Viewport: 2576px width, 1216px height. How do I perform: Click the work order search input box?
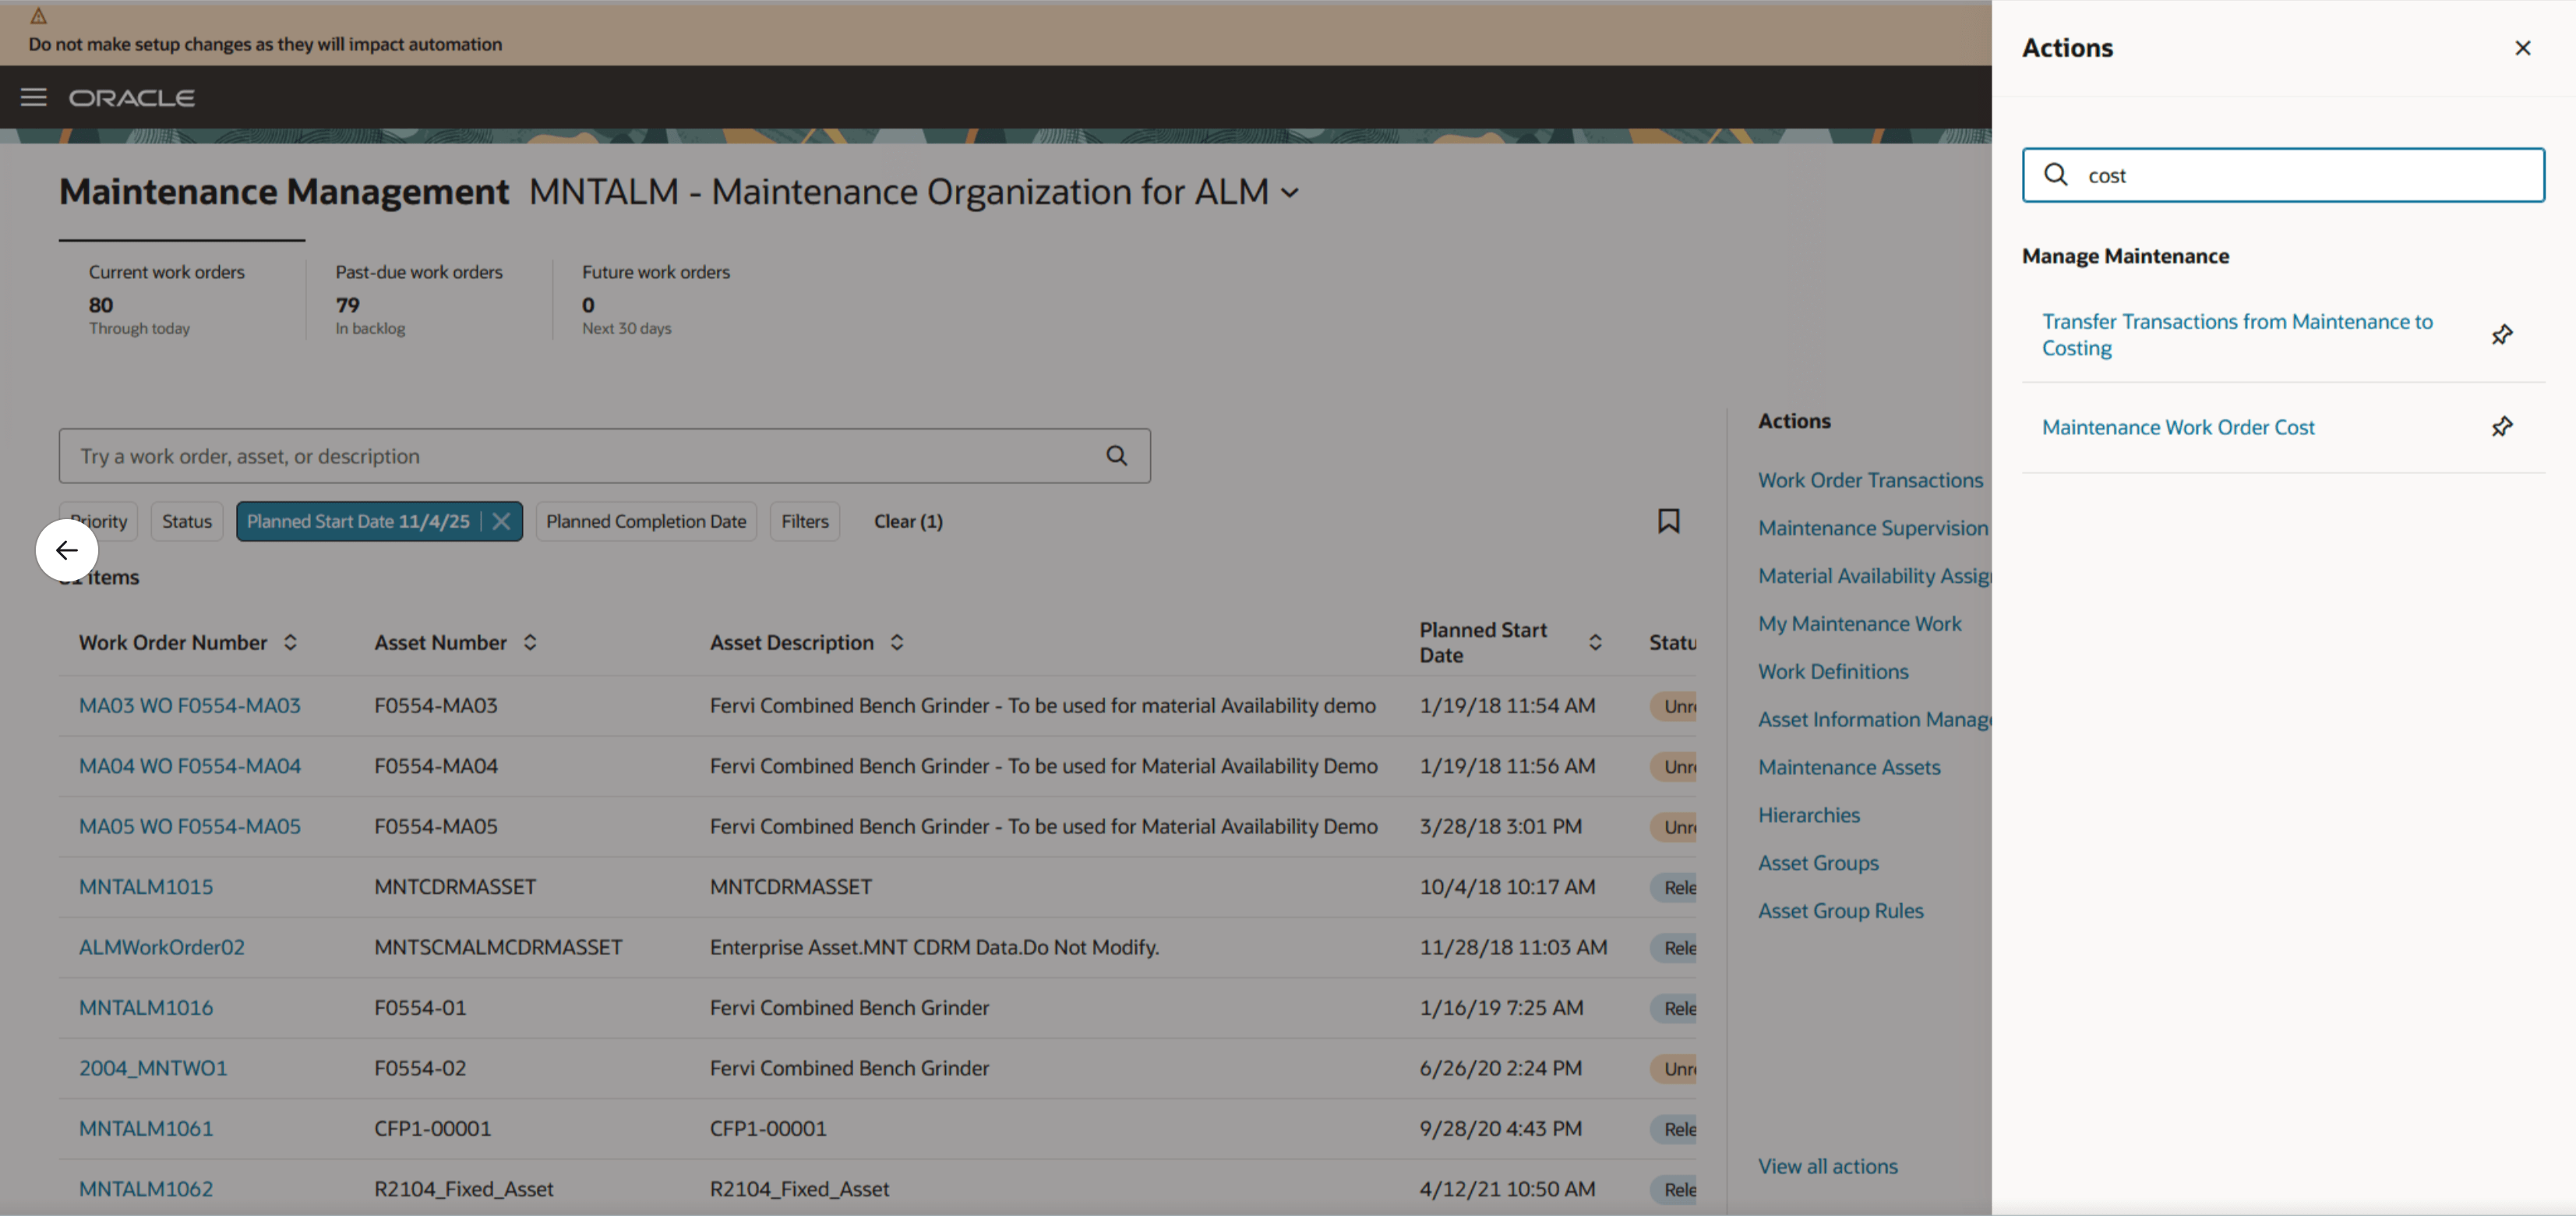coord(604,456)
